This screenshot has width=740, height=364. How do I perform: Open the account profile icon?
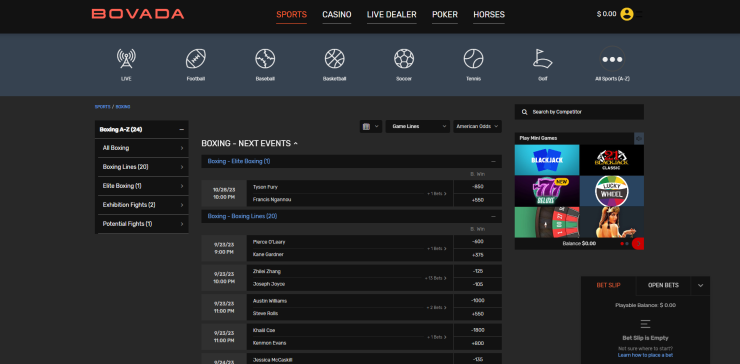click(627, 14)
